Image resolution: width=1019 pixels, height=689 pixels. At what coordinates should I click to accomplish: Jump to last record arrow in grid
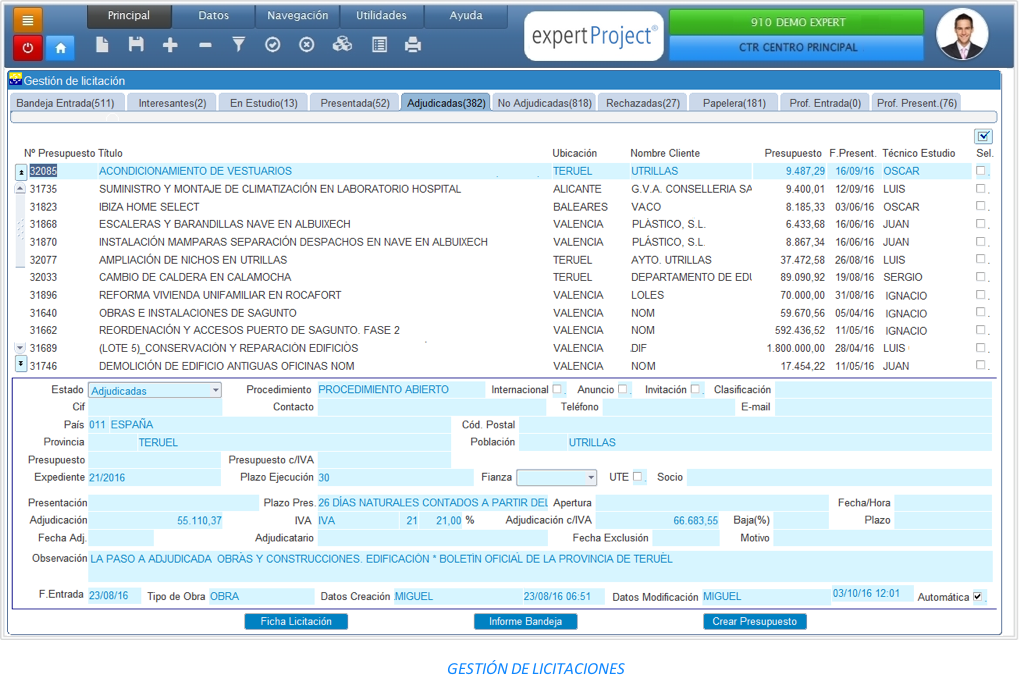coord(21,364)
